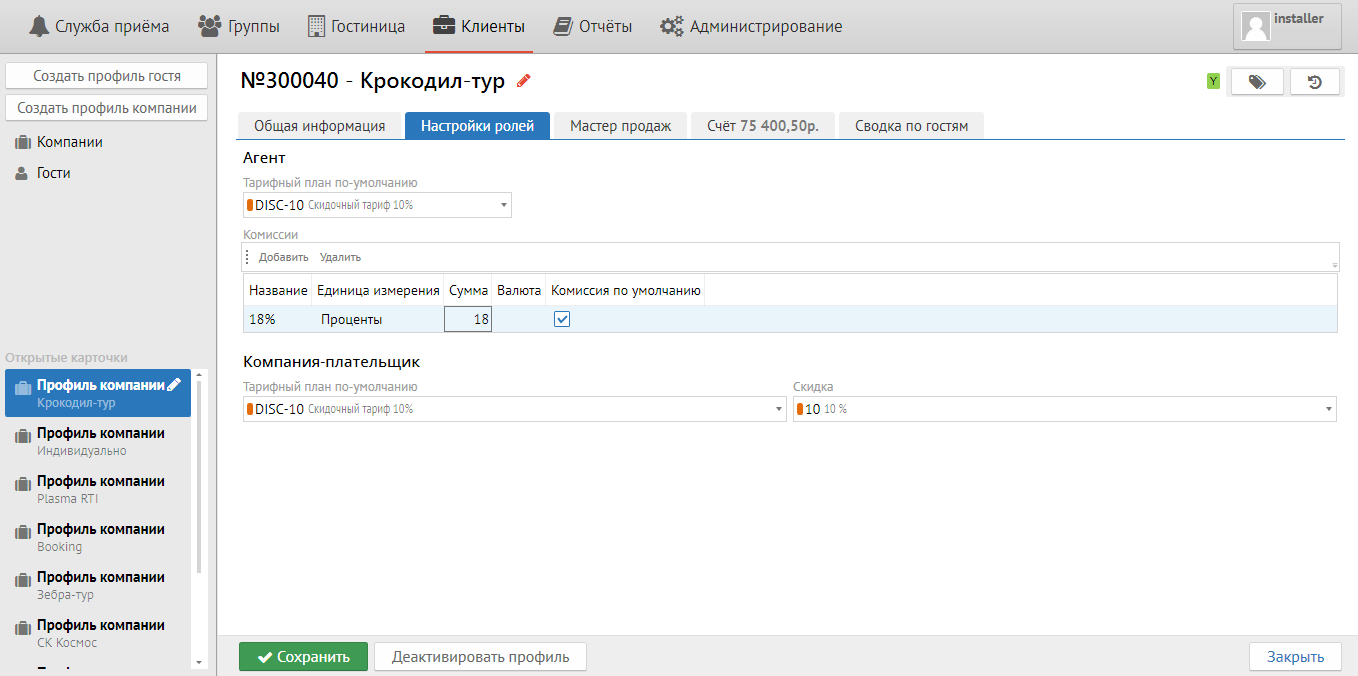The width and height of the screenshot is (1358, 676).
Task: Click the Деактивировать профиль button
Action: coord(480,657)
